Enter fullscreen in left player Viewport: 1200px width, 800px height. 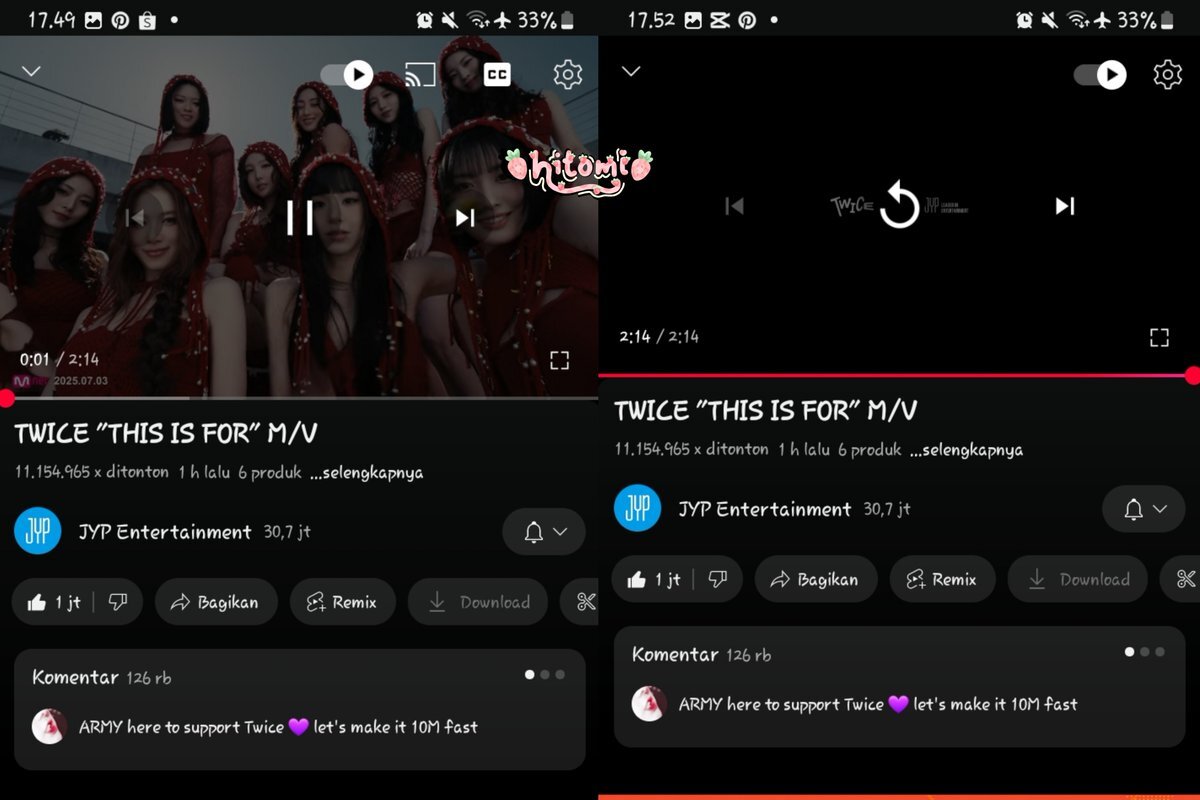point(560,361)
